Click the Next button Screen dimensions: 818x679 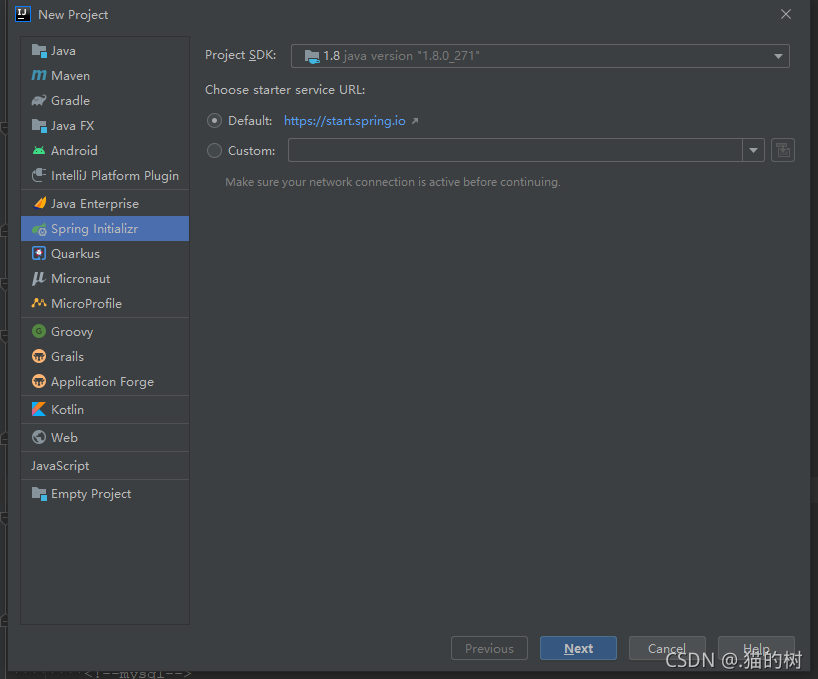tap(578, 648)
